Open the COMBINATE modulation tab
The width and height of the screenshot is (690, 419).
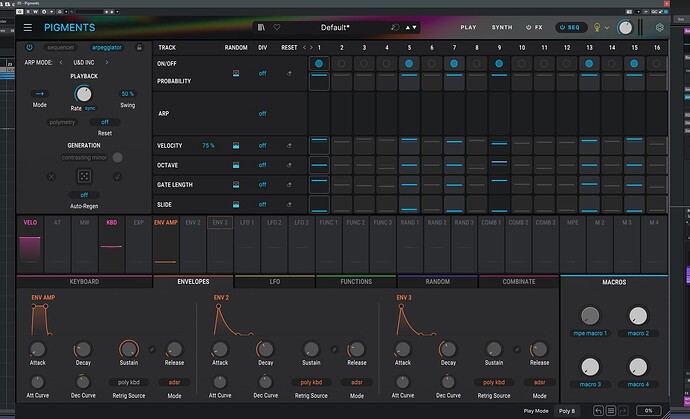click(x=519, y=282)
